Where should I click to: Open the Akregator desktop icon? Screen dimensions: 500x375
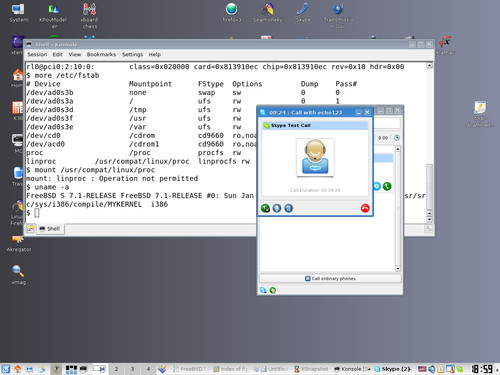(x=19, y=243)
